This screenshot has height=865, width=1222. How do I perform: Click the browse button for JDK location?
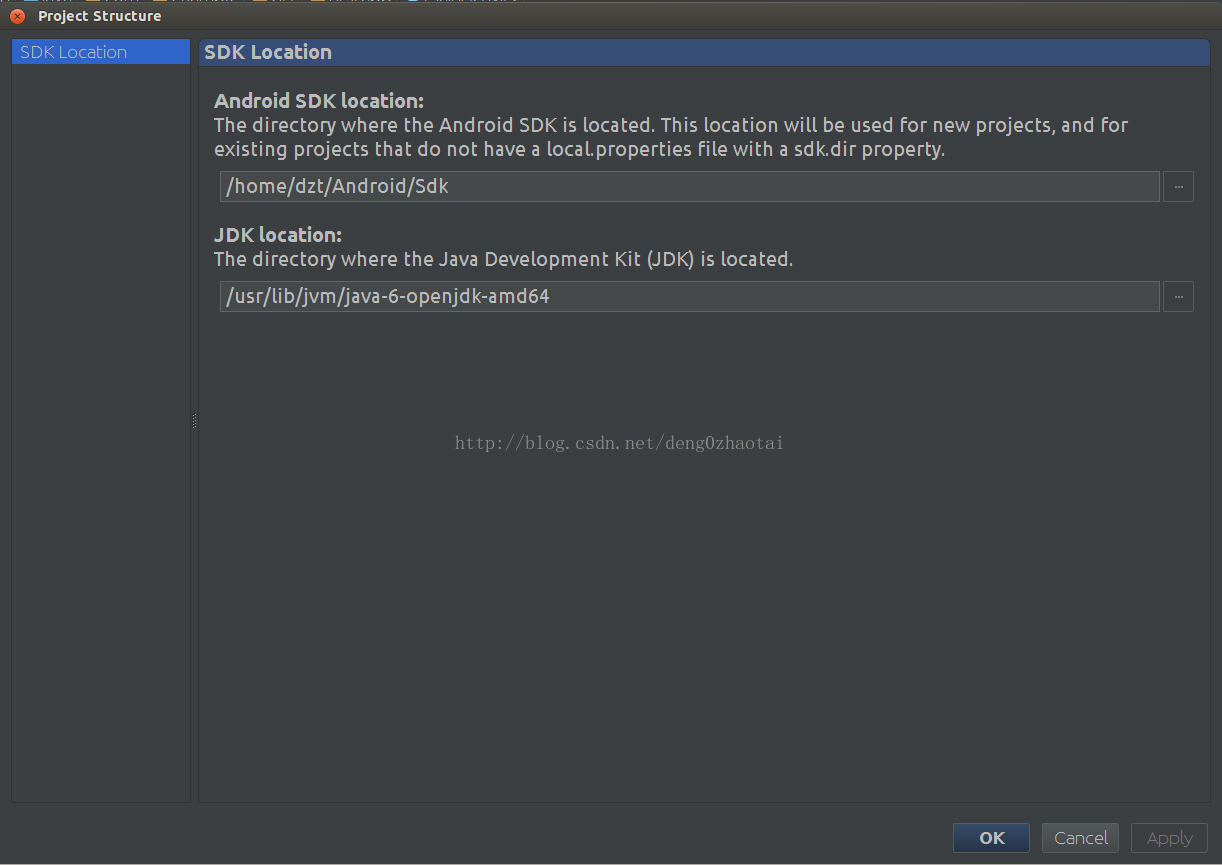tap(1178, 296)
